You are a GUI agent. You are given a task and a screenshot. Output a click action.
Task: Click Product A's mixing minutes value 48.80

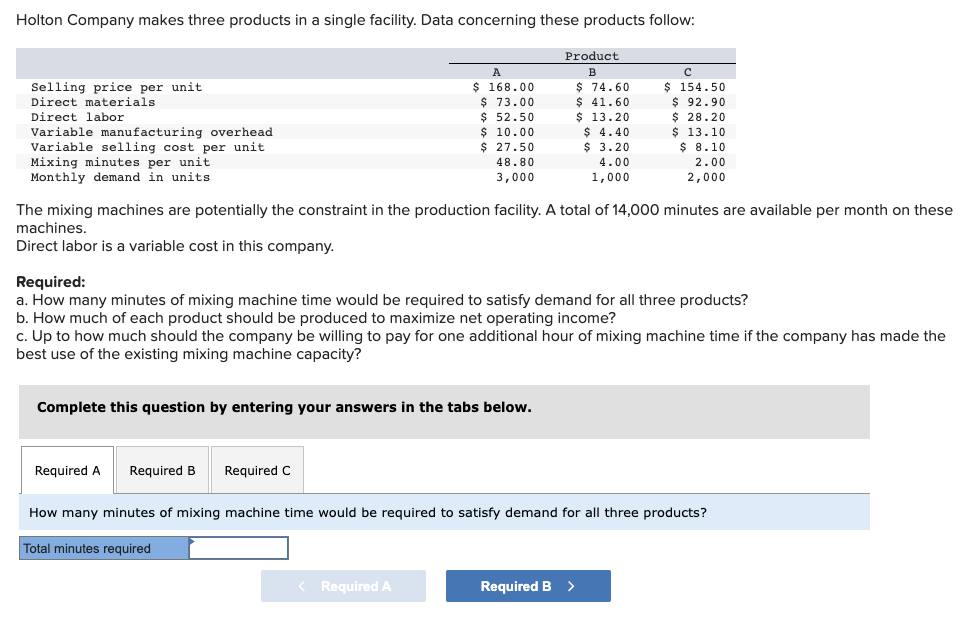click(x=515, y=162)
